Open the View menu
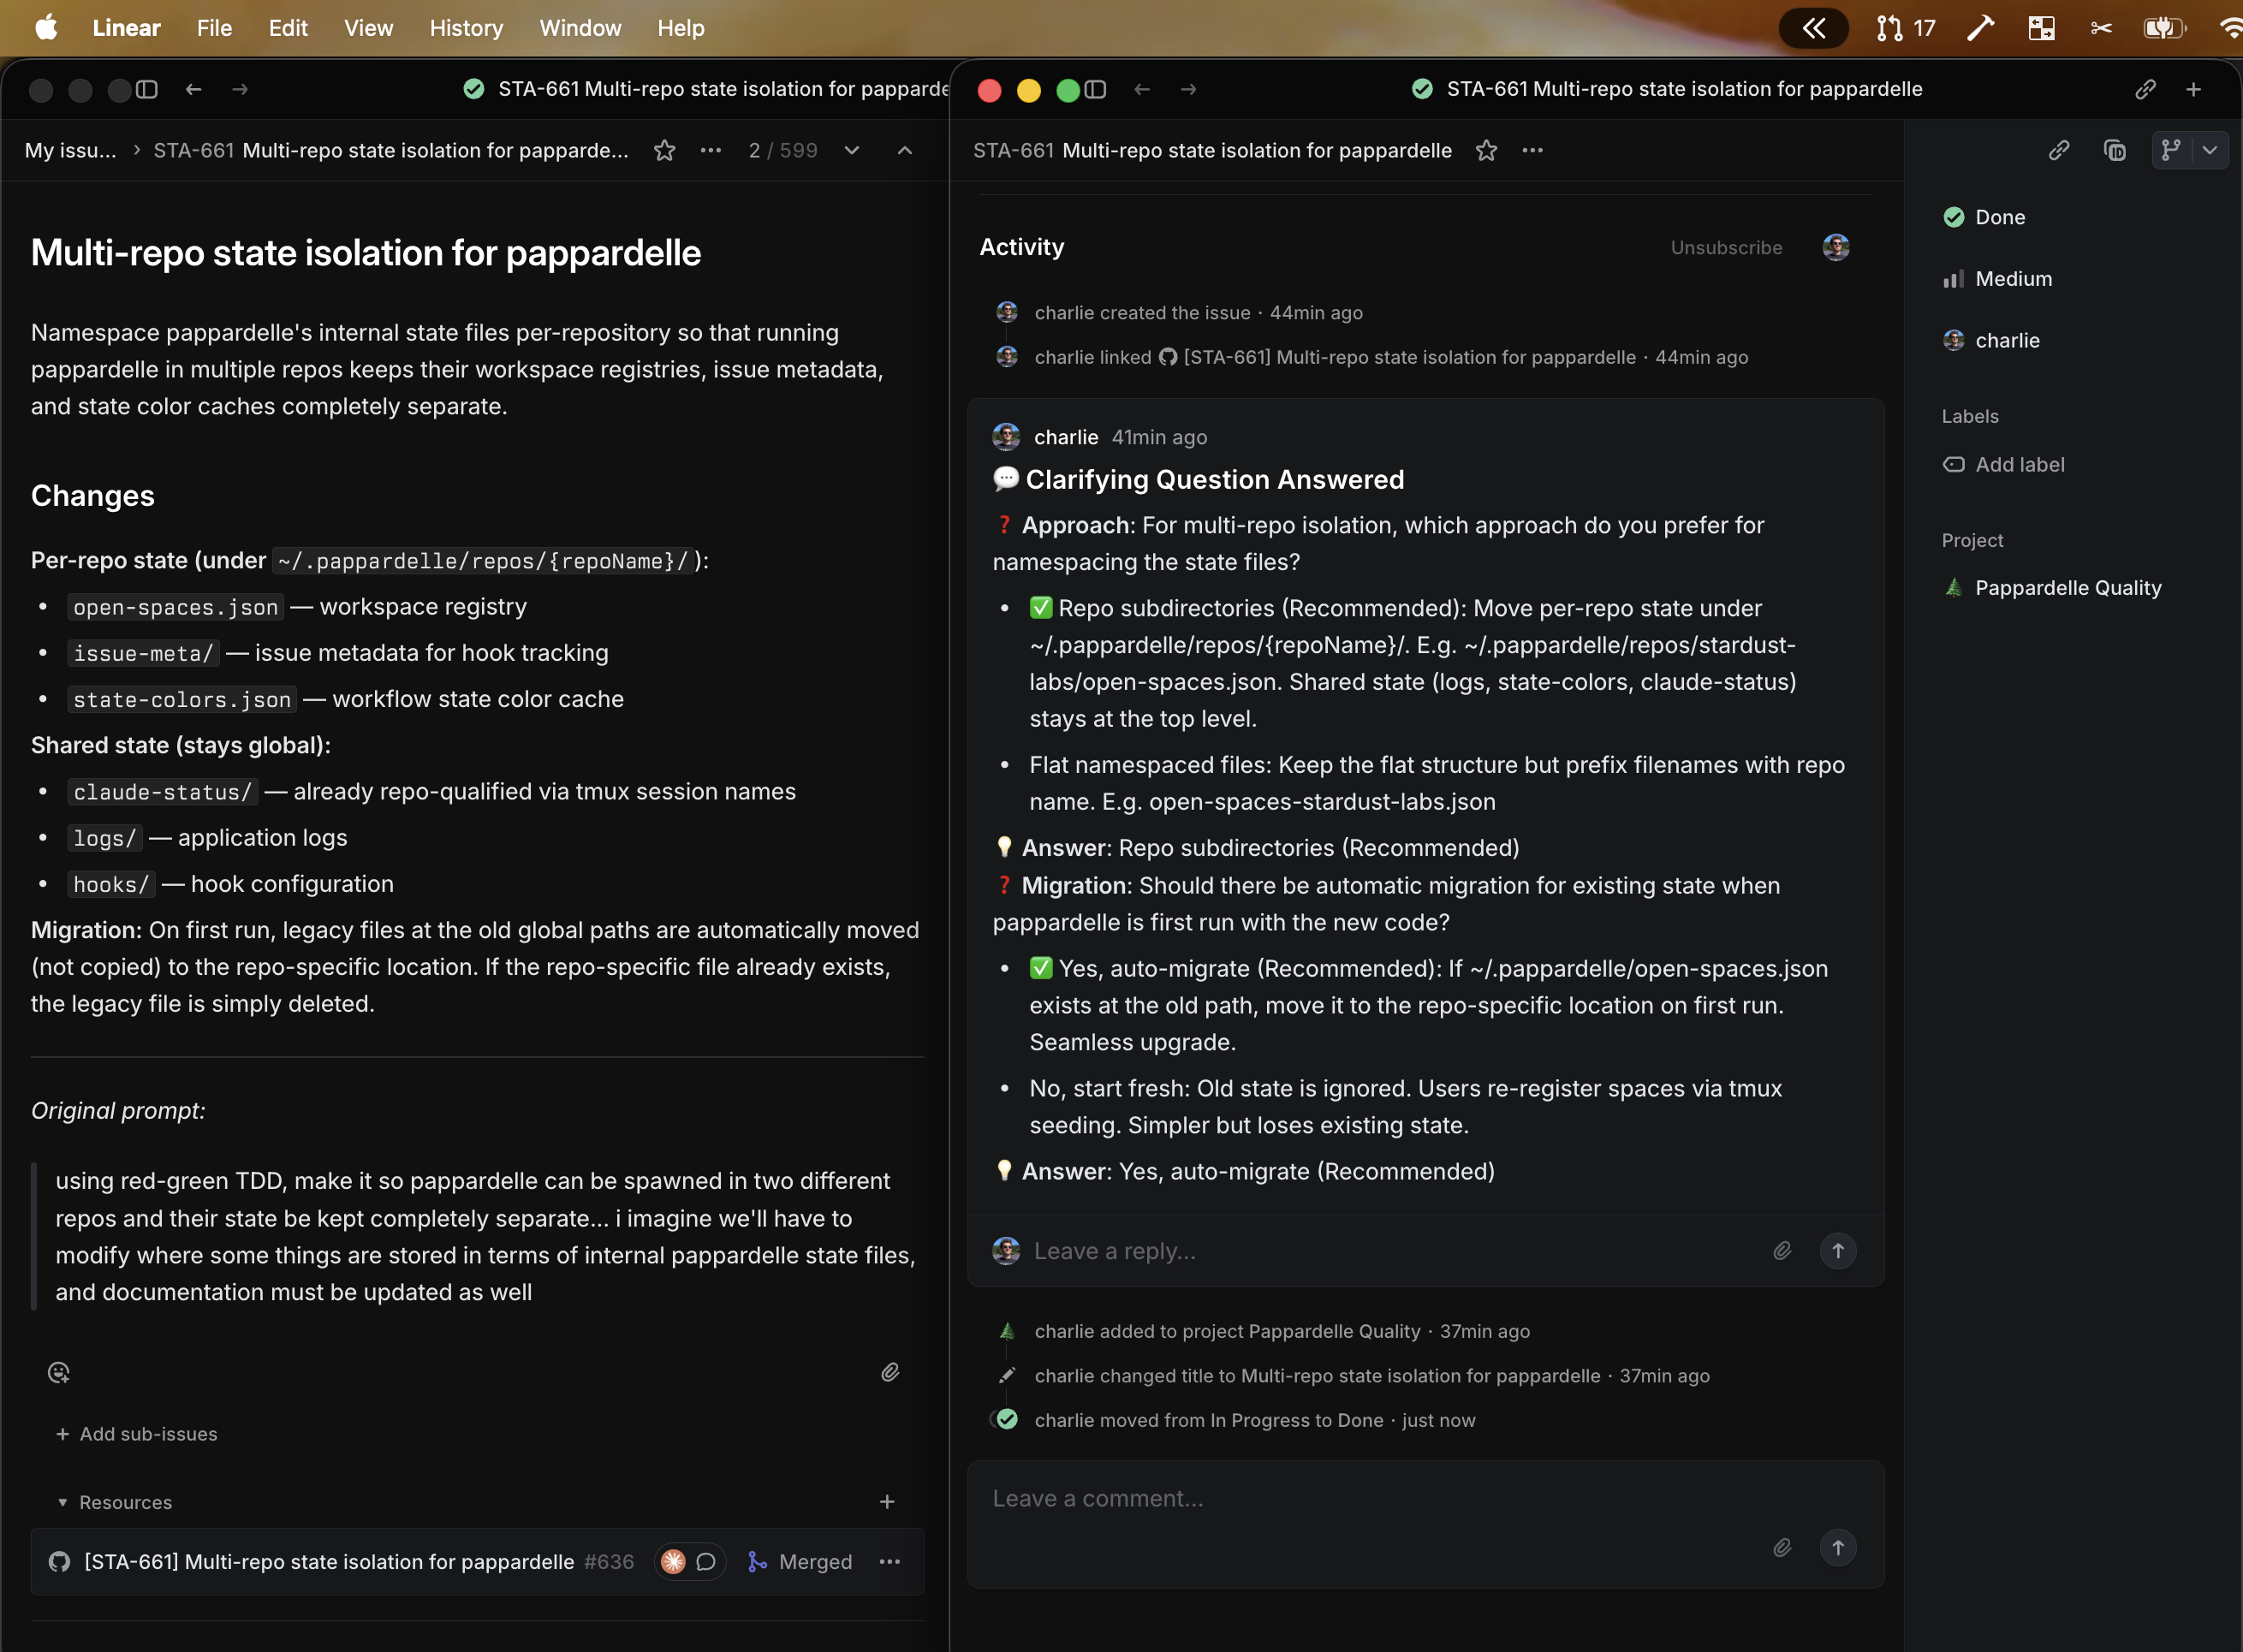 click(368, 28)
